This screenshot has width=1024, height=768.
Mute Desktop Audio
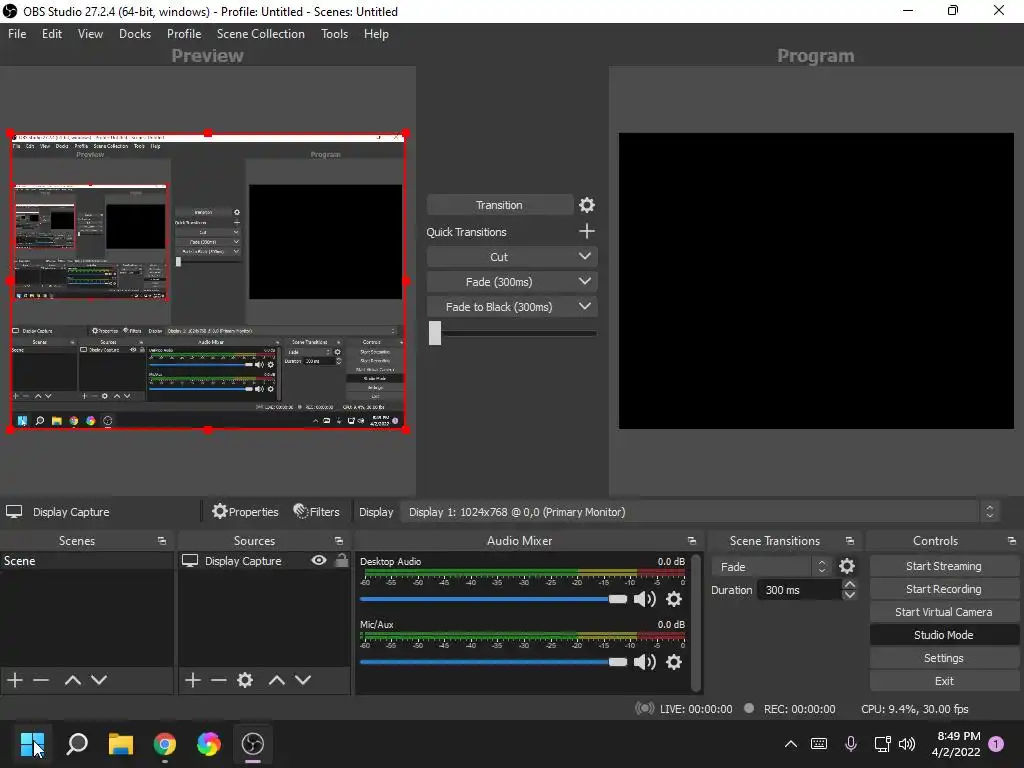pos(645,599)
